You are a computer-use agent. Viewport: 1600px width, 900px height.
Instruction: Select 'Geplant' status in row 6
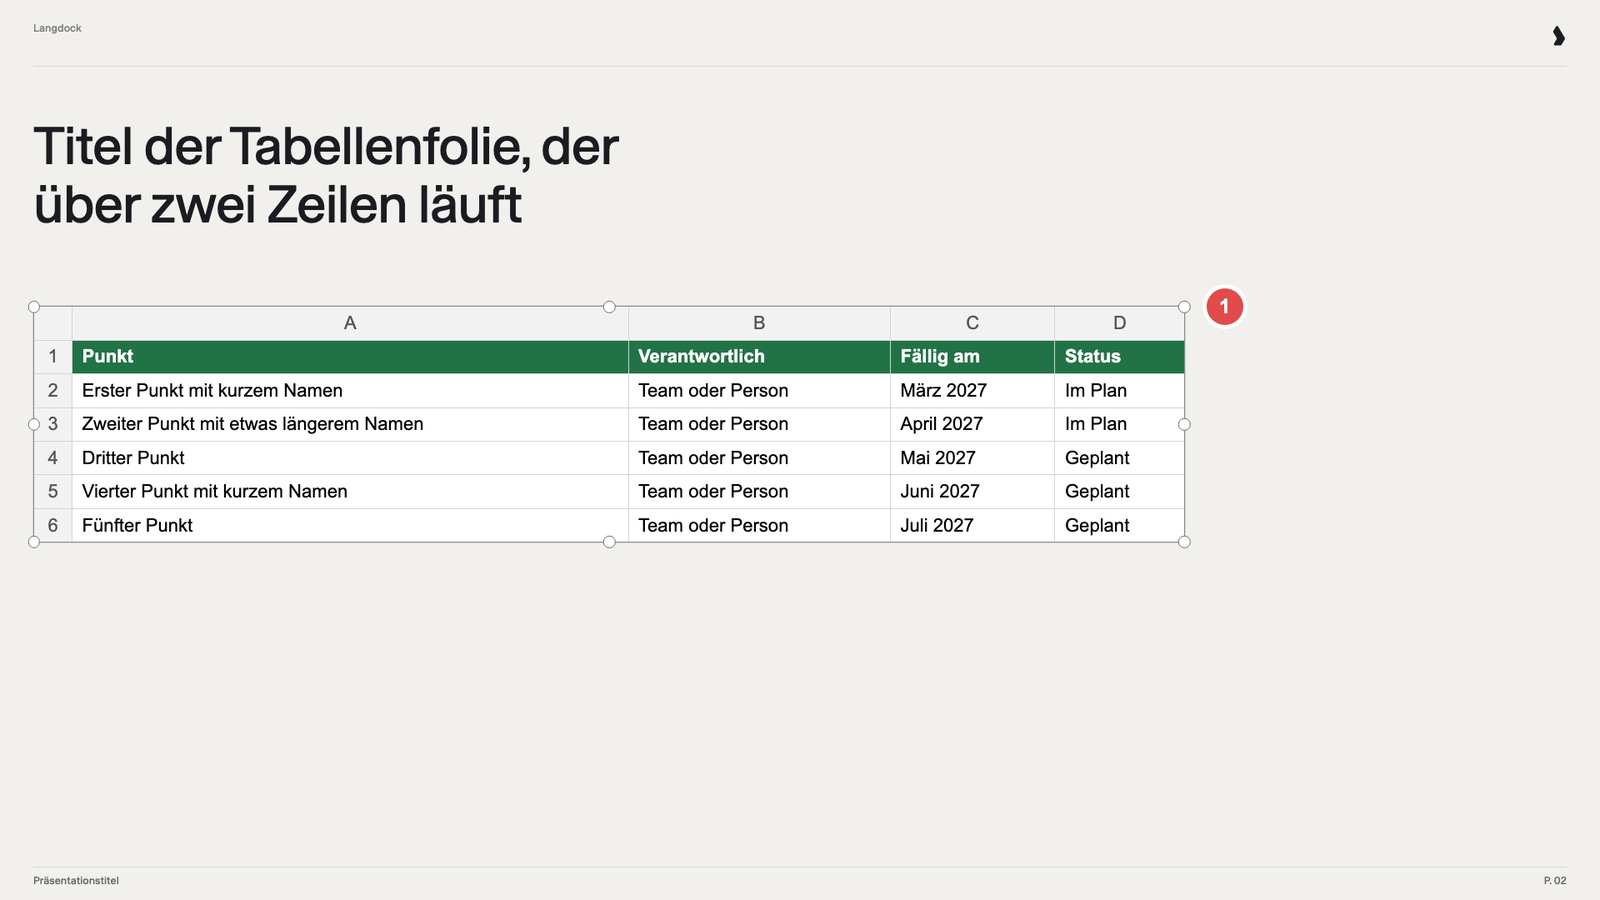1119,525
